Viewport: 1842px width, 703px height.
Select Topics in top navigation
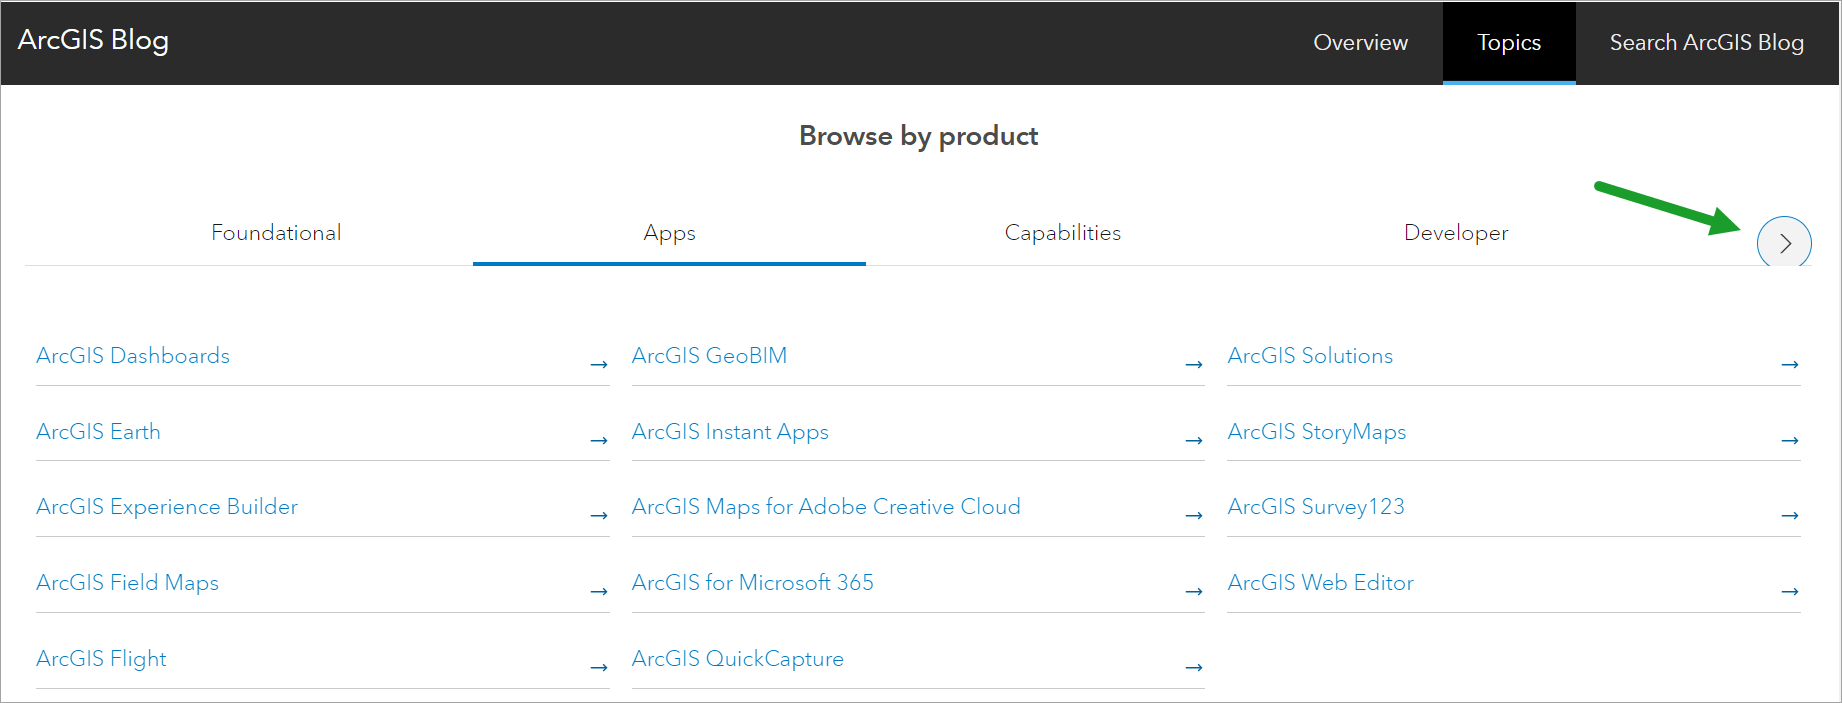click(1509, 43)
